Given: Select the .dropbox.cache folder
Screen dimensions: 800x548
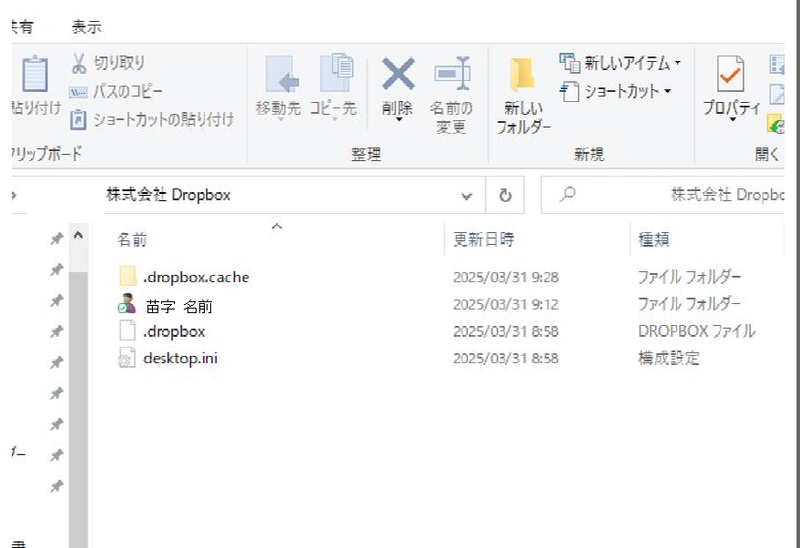Looking at the screenshot, I should point(196,277).
